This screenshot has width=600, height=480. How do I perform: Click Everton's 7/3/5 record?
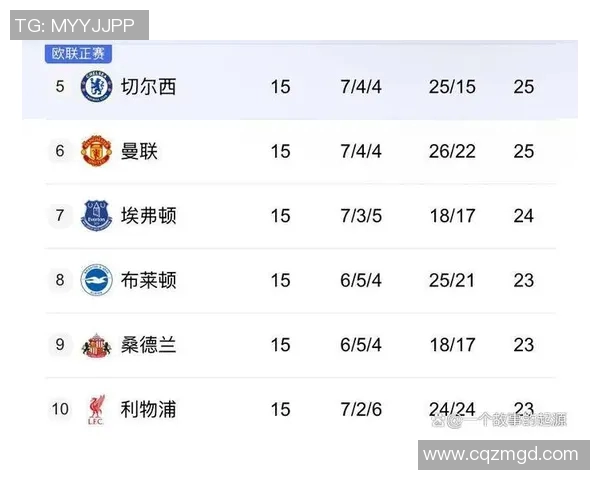click(x=361, y=215)
